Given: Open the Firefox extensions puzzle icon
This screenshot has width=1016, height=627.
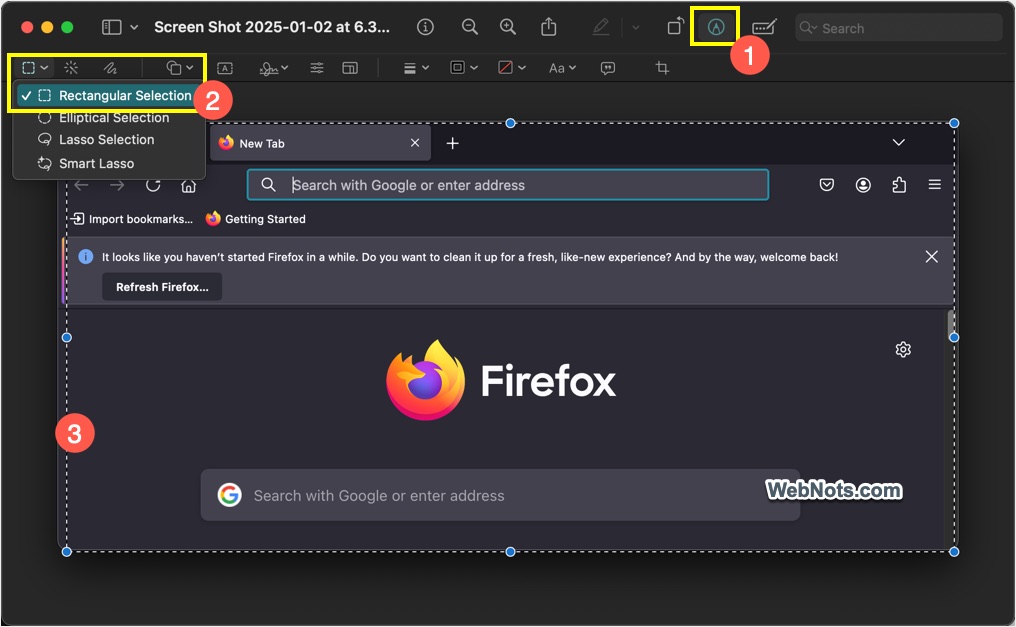Looking at the screenshot, I should [899, 185].
